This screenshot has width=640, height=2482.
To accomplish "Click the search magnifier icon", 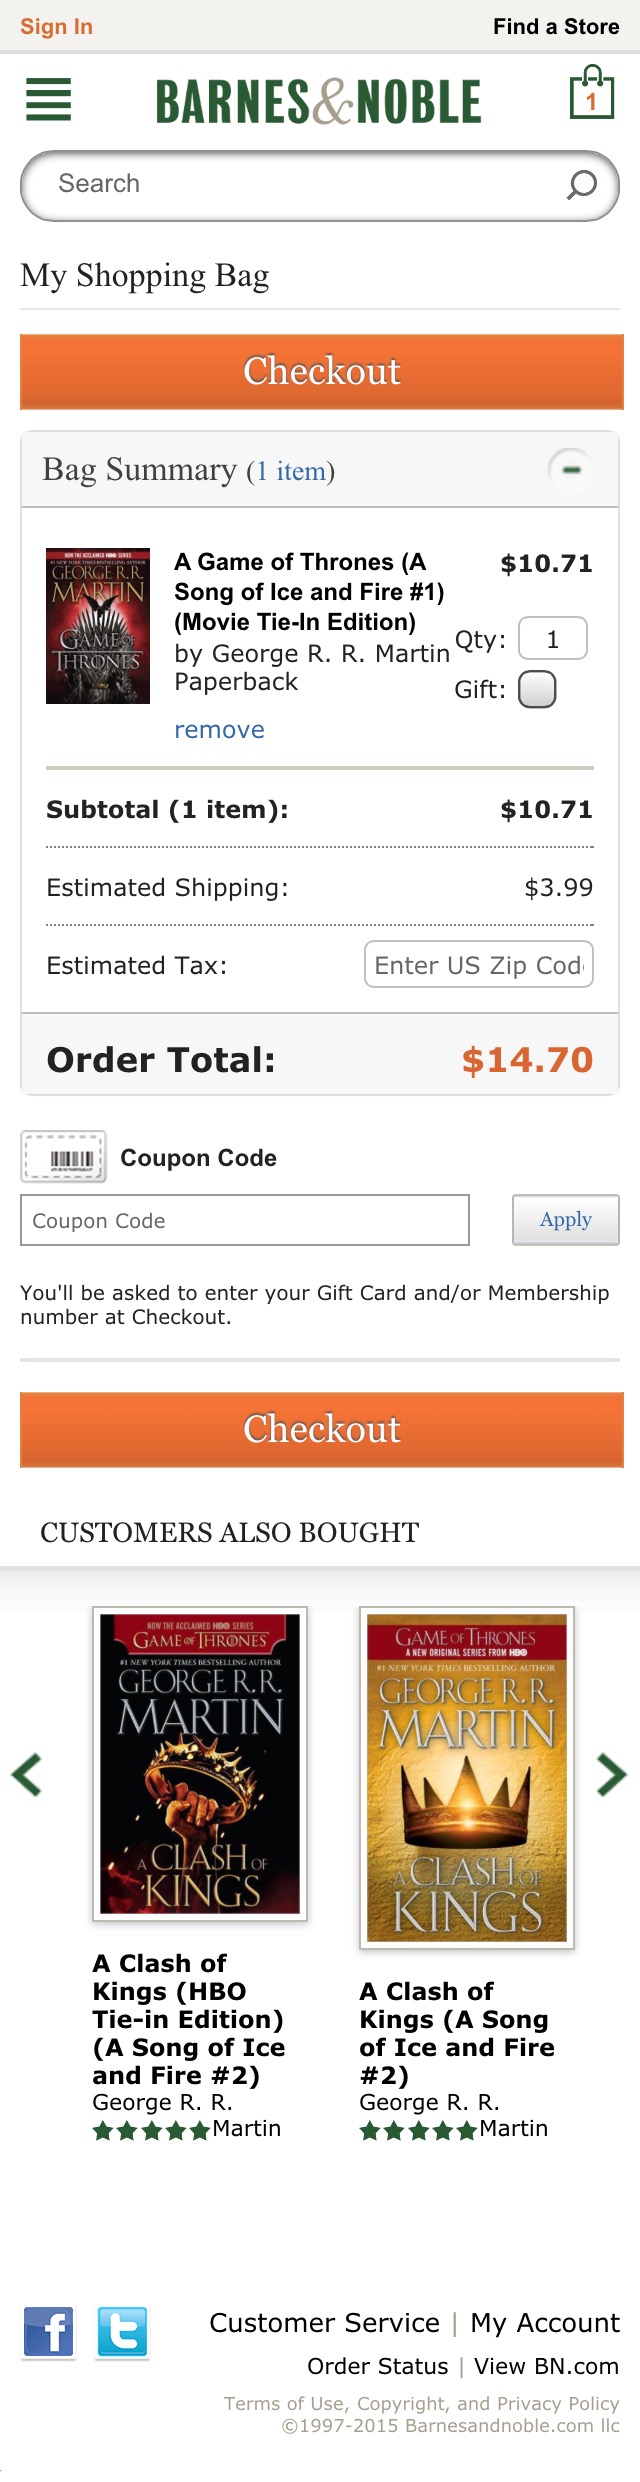I will [581, 184].
